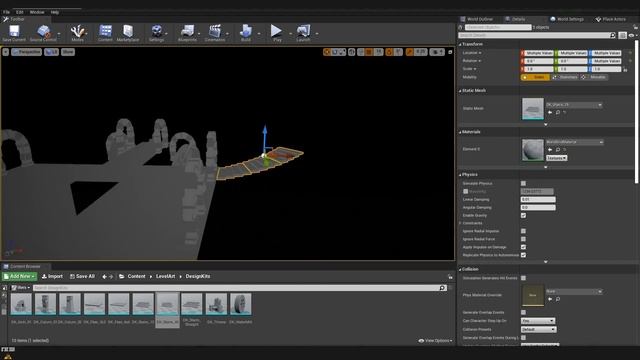Open the Window menu

37,12
